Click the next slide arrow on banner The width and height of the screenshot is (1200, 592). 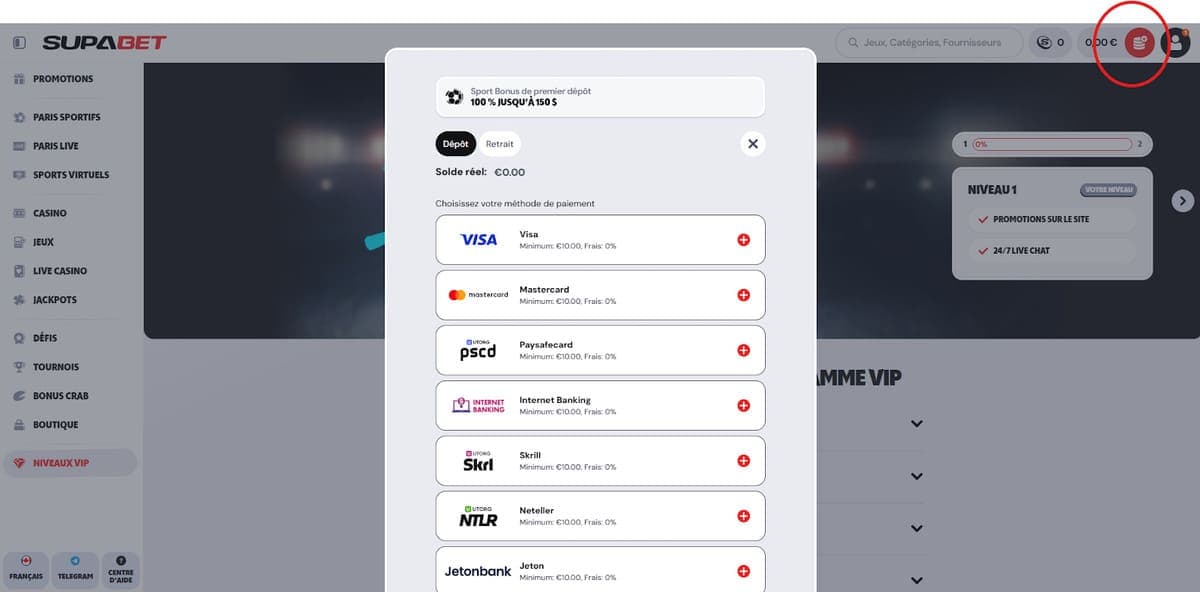[1182, 200]
